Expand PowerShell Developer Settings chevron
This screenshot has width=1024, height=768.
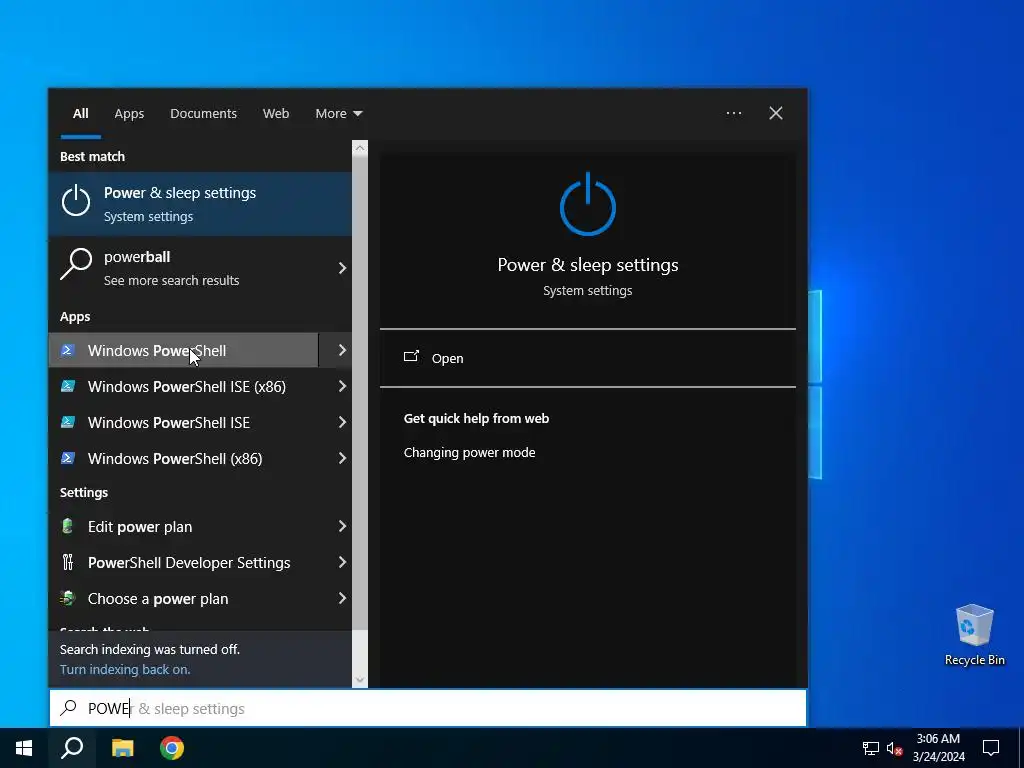pyautogui.click(x=342, y=562)
